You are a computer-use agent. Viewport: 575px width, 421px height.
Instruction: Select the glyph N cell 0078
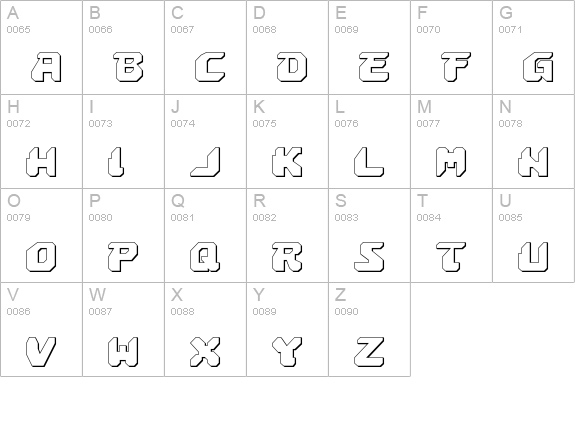tap(534, 141)
